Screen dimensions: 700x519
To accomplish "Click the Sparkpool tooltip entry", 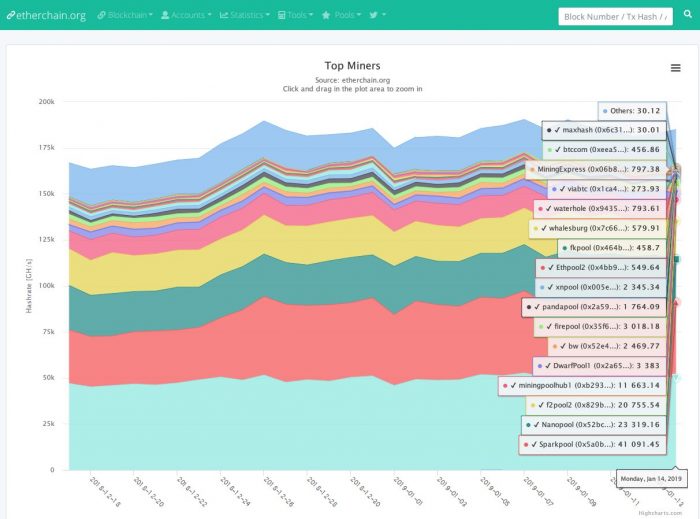I will [x=592, y=444].
